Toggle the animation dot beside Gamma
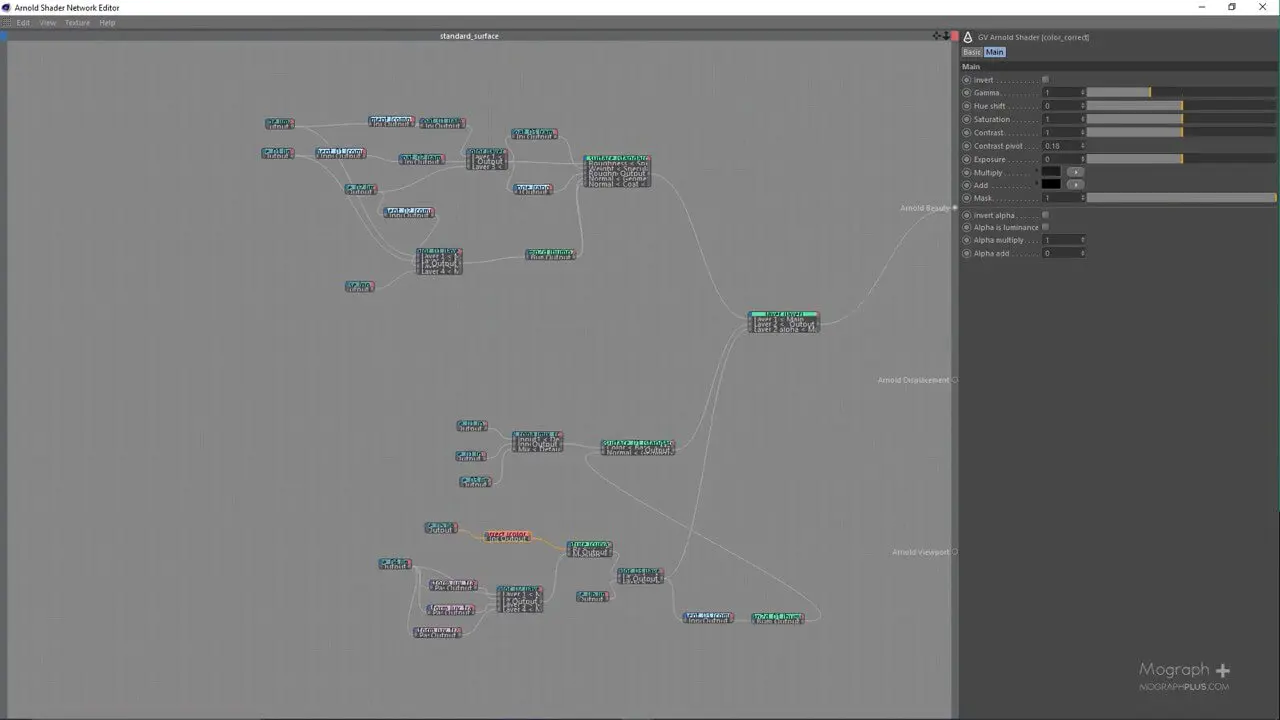This screenshot has width=1280, height=720. pyautogui.click(x=967, y=93)
